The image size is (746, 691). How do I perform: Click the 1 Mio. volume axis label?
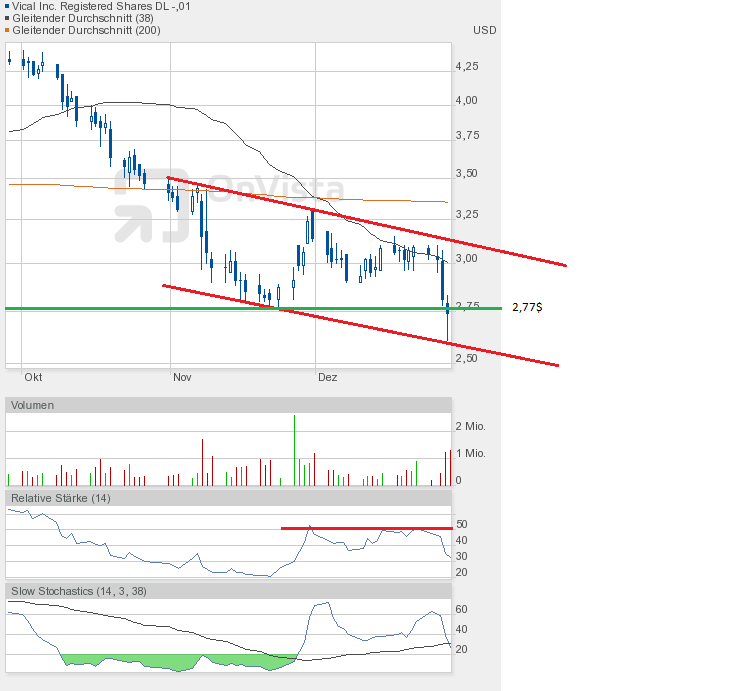point(470,454)
